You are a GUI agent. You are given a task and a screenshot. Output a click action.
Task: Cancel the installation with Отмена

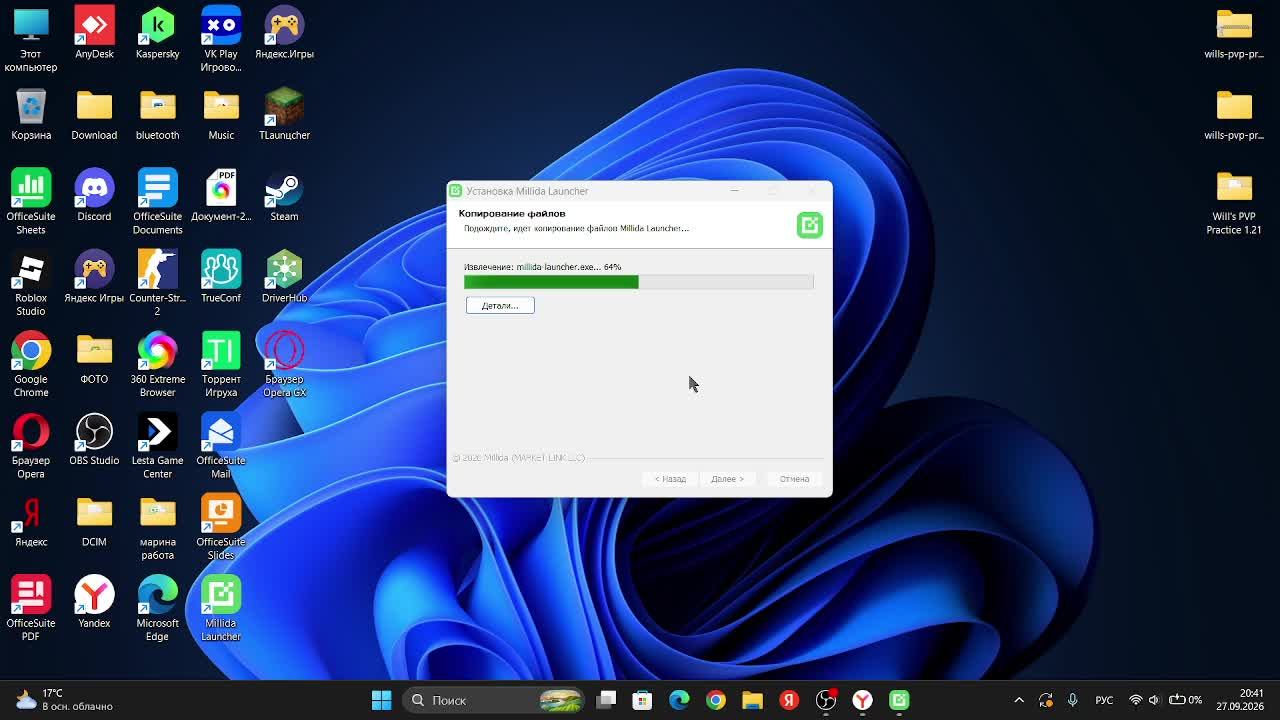pyautogui.click(x=794, y=479)
